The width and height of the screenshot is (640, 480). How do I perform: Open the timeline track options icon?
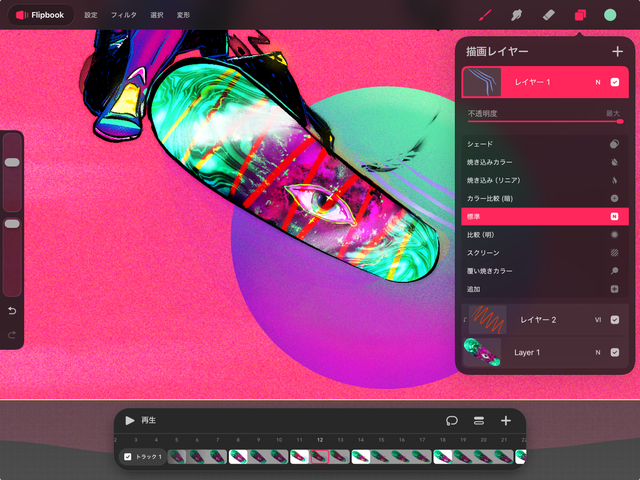tap(479, 420)
